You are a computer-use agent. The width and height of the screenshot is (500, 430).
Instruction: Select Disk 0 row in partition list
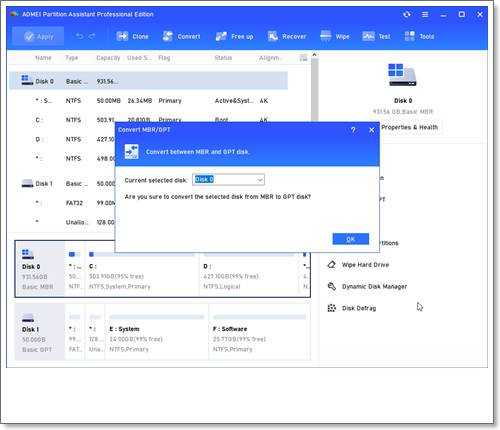pos(148,81)
